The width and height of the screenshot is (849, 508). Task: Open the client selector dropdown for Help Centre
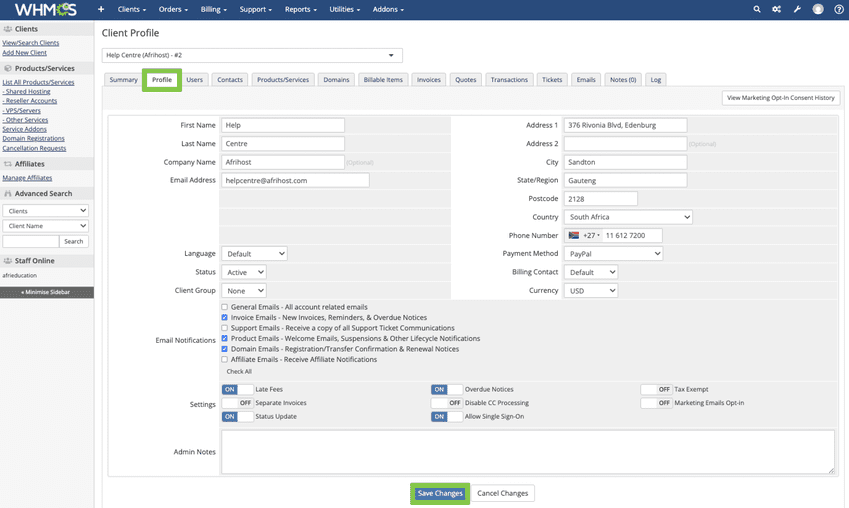click(252, 56)
